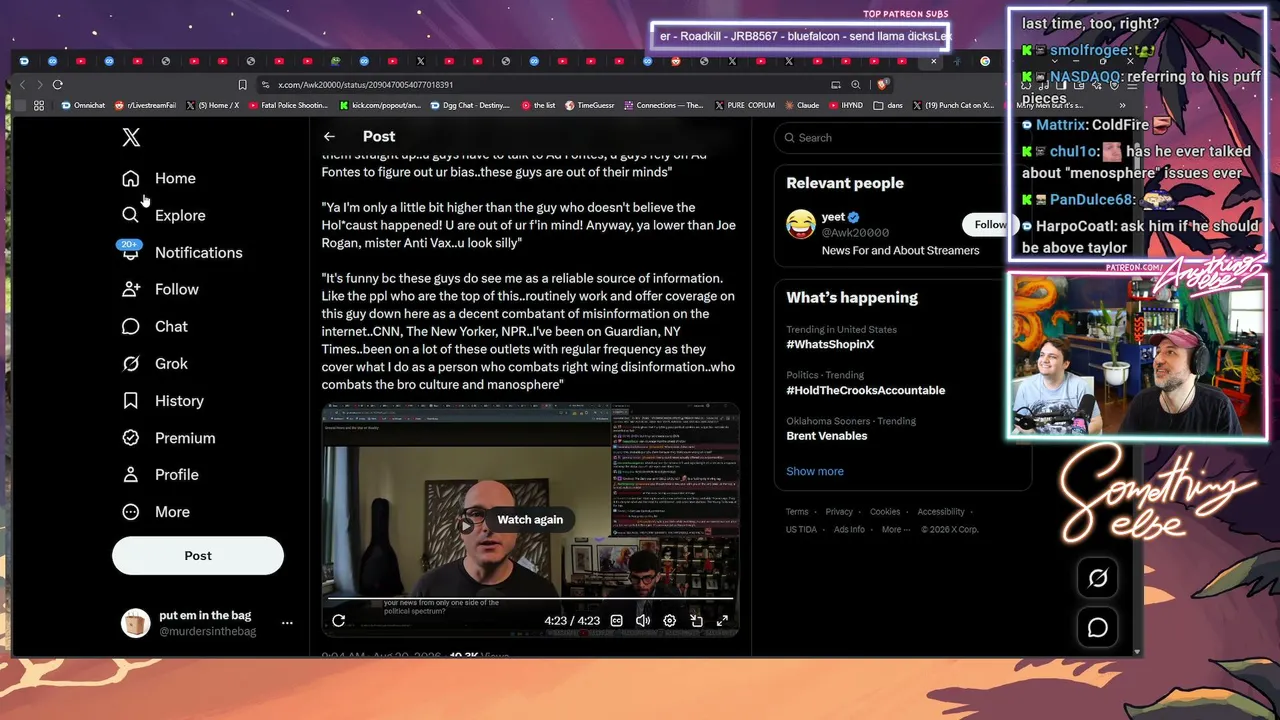Open the Fatal Police Shootin... bookmark
Screen dimensions: 1280x720
pos(288,105)
